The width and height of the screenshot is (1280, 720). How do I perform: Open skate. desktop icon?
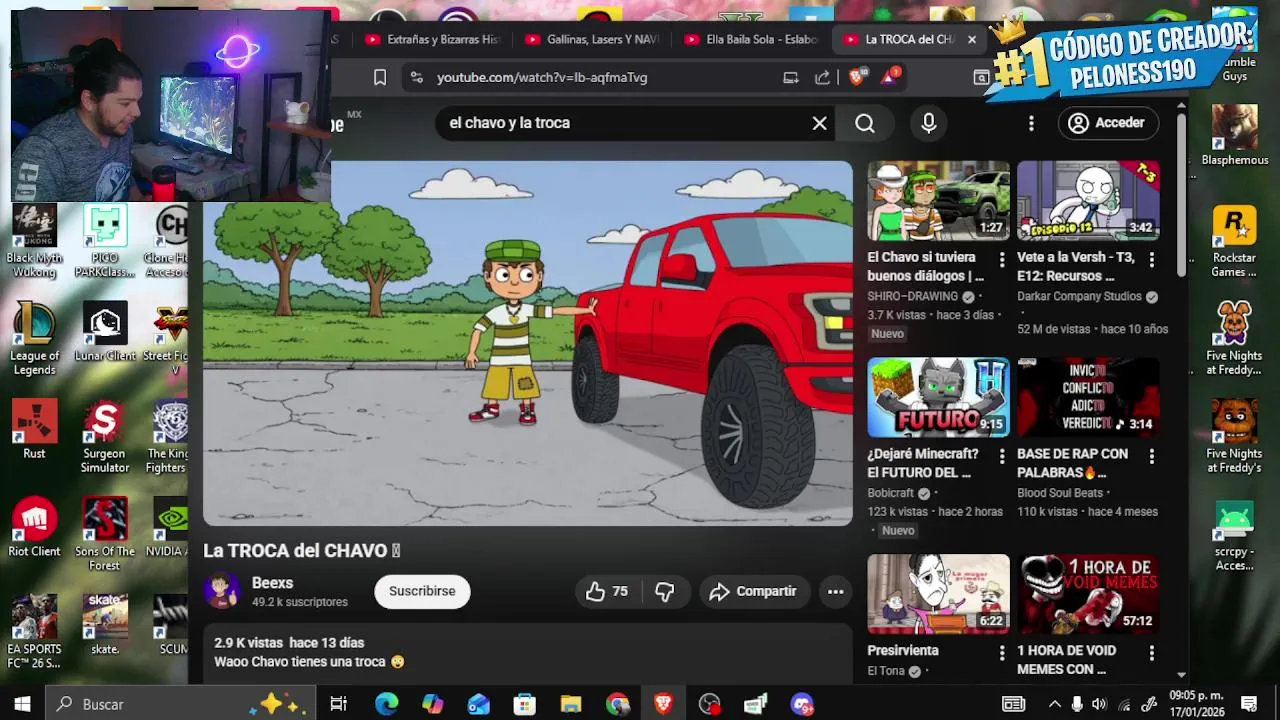click(x=105, y=625)
